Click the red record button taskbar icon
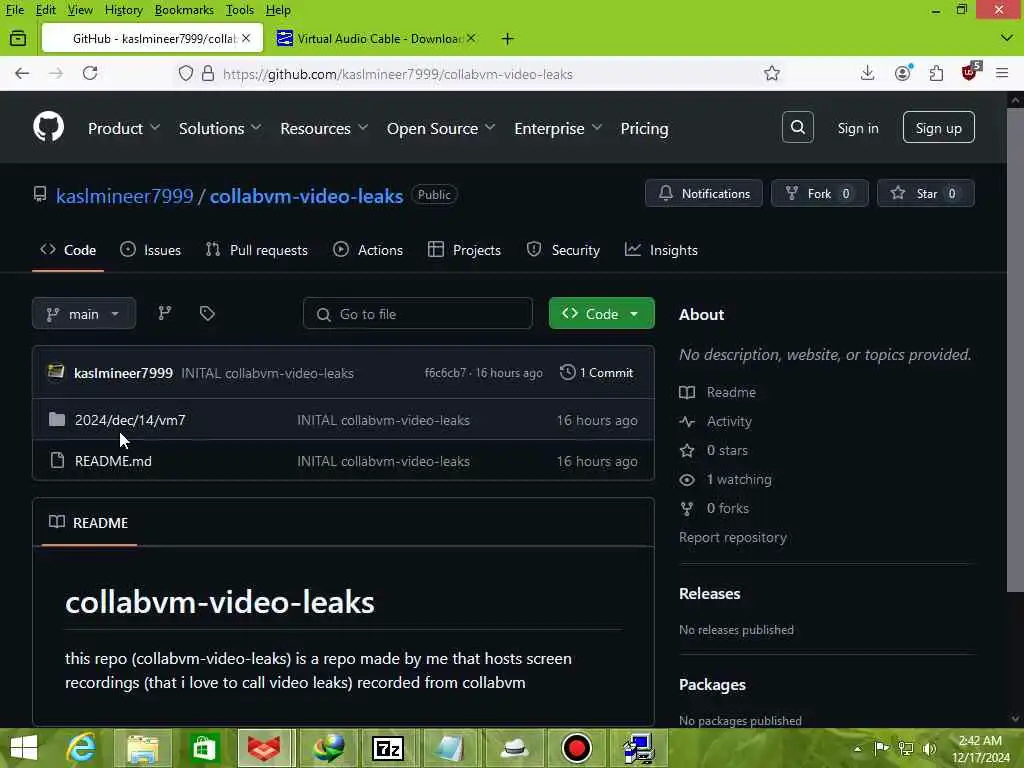 [576, 748]
